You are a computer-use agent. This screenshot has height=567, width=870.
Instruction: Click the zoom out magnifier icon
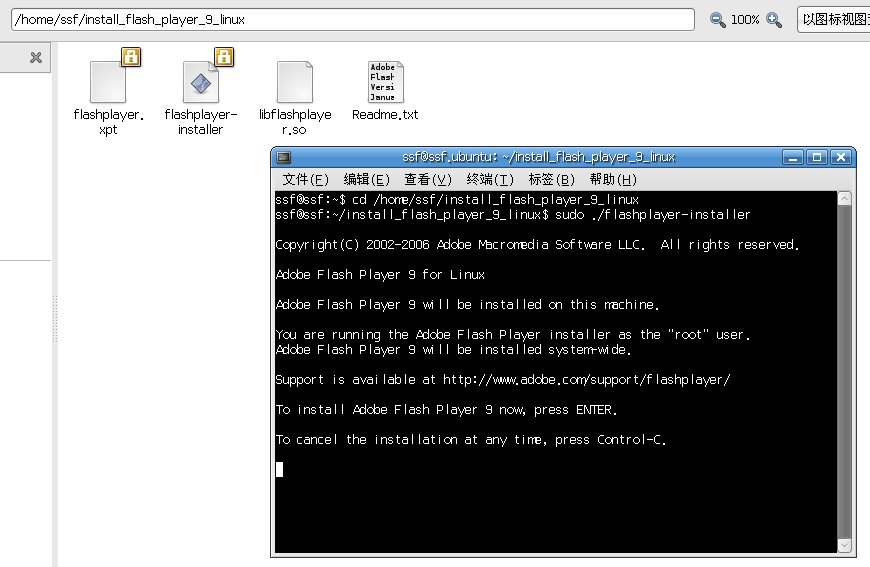717,20
